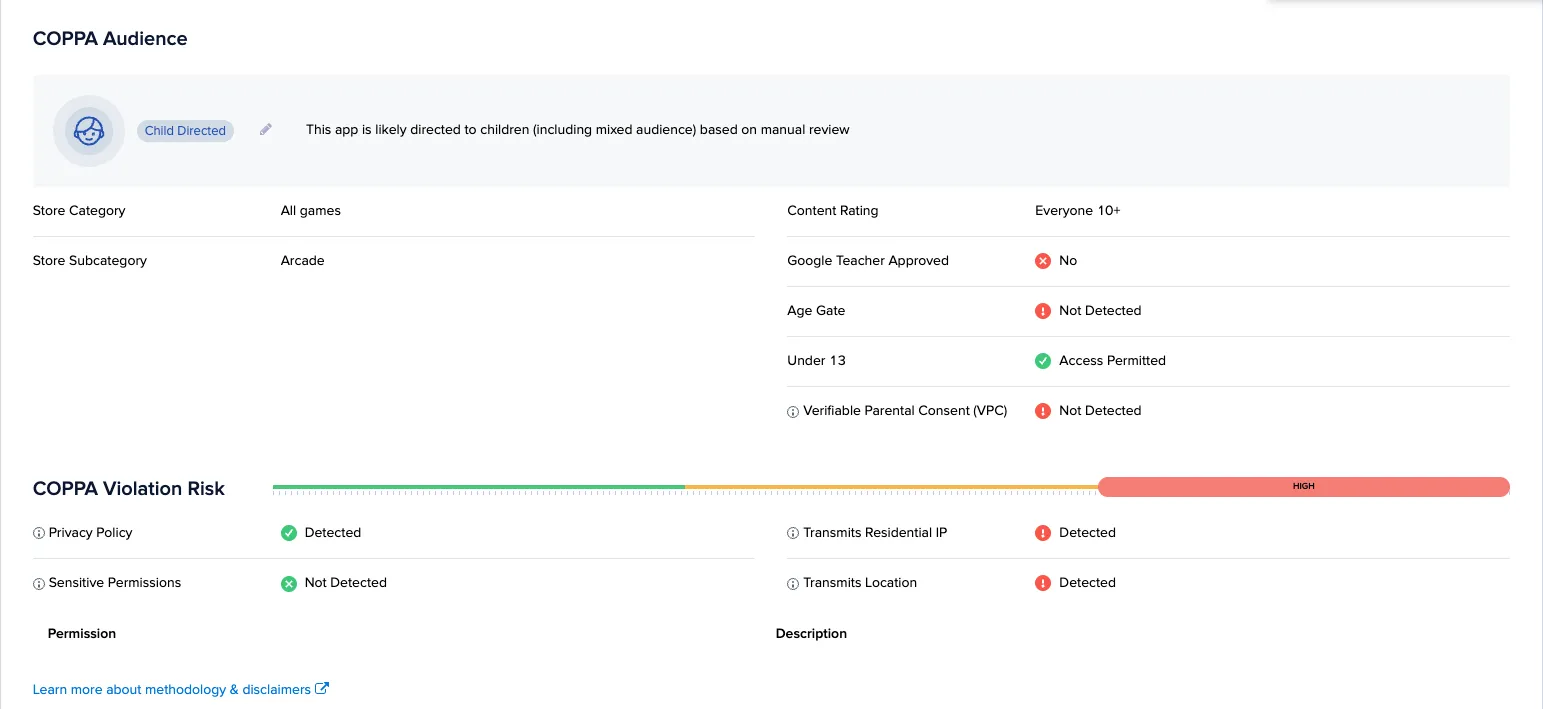Click the 'Google Teacher Approved' label
Image resolution: width=1543 pixels, height=709 pixels.
click(x=868, y=261)
